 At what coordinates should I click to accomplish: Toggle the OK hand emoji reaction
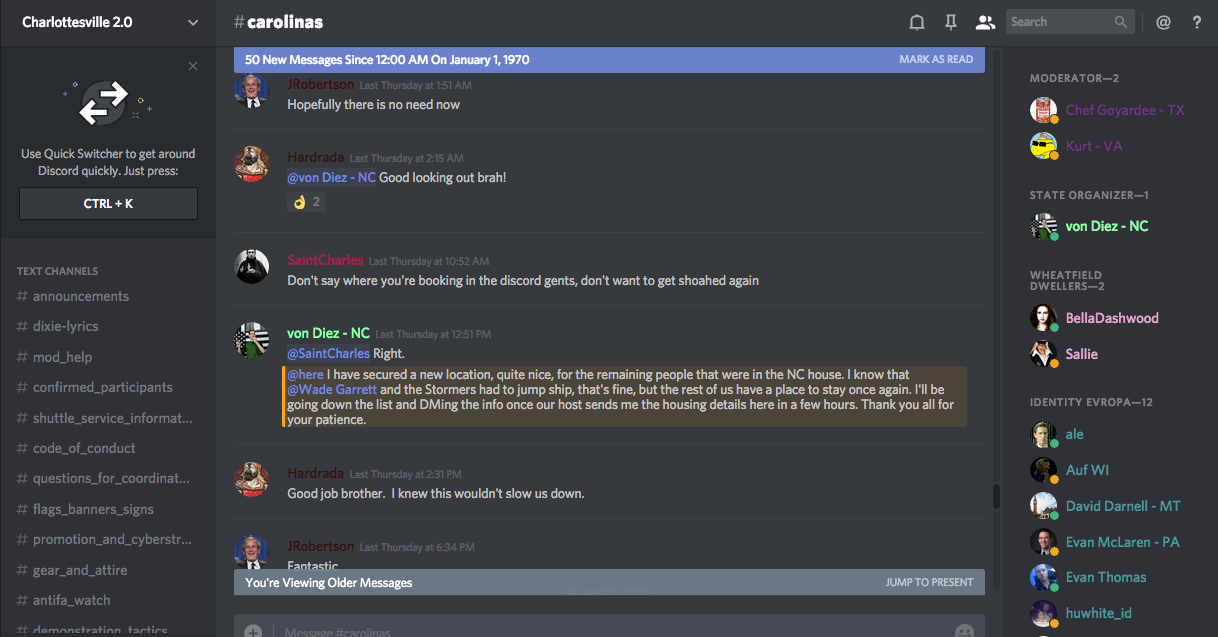306,201
